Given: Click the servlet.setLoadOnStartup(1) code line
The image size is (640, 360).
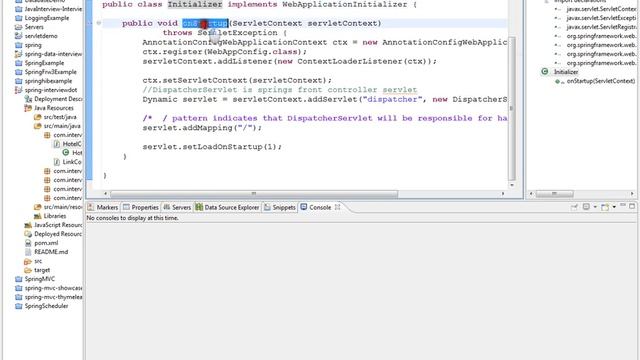Looking at the screenshot, I should [x=212, y=147].
